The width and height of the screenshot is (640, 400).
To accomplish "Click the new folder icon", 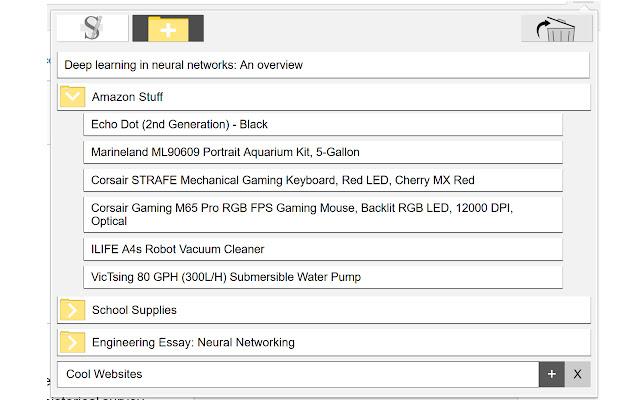I will tap(168, 28).
